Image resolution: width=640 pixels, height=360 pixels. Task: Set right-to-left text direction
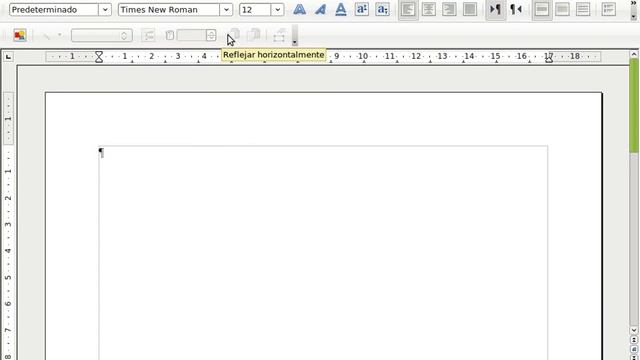click(x=516, y=9)
